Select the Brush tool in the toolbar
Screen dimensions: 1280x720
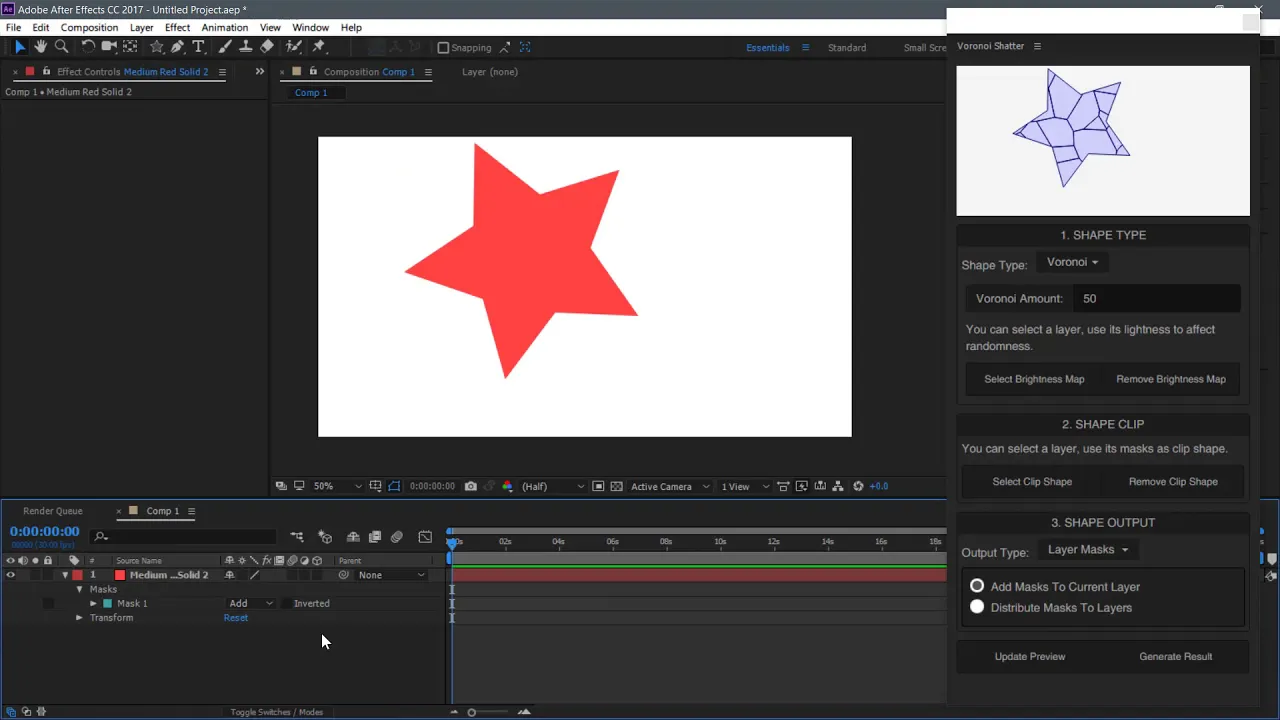tap(222, 47)
